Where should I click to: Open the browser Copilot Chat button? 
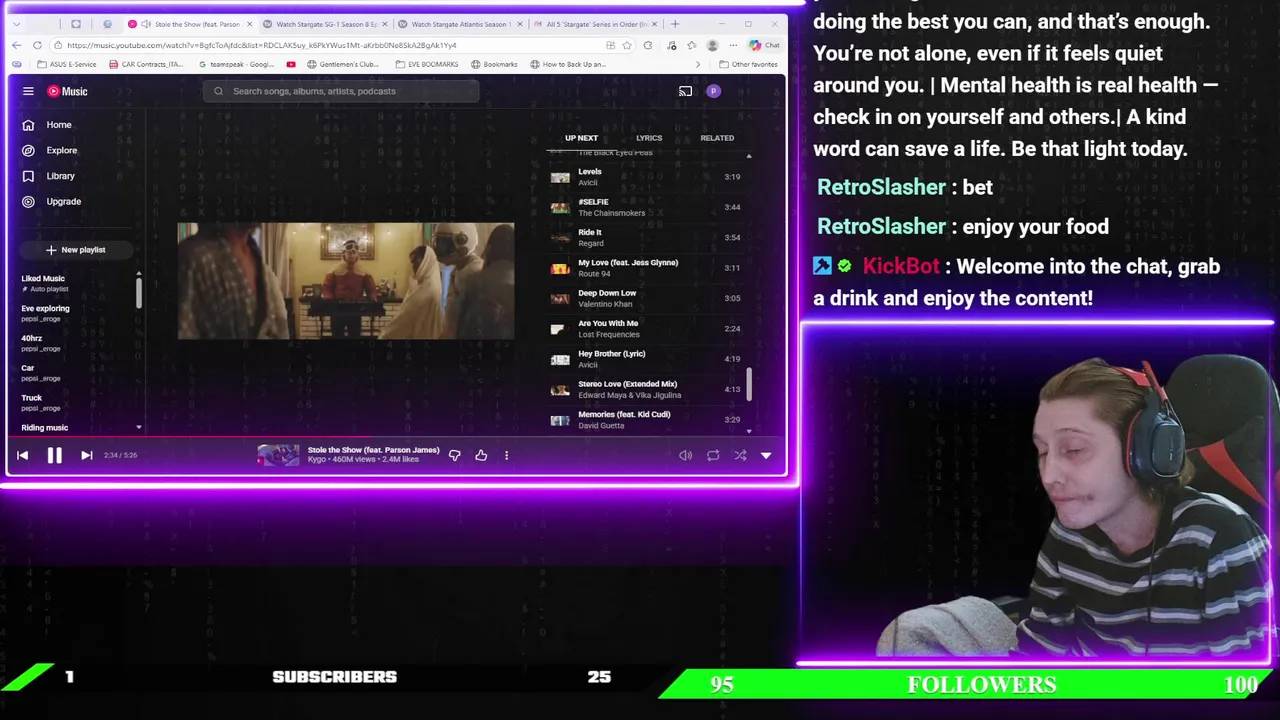[764, 45]
